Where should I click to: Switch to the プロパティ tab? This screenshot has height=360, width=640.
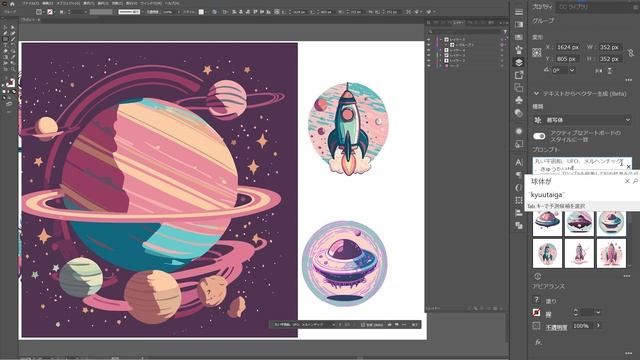pyautogui.click(x=542, y=7)
